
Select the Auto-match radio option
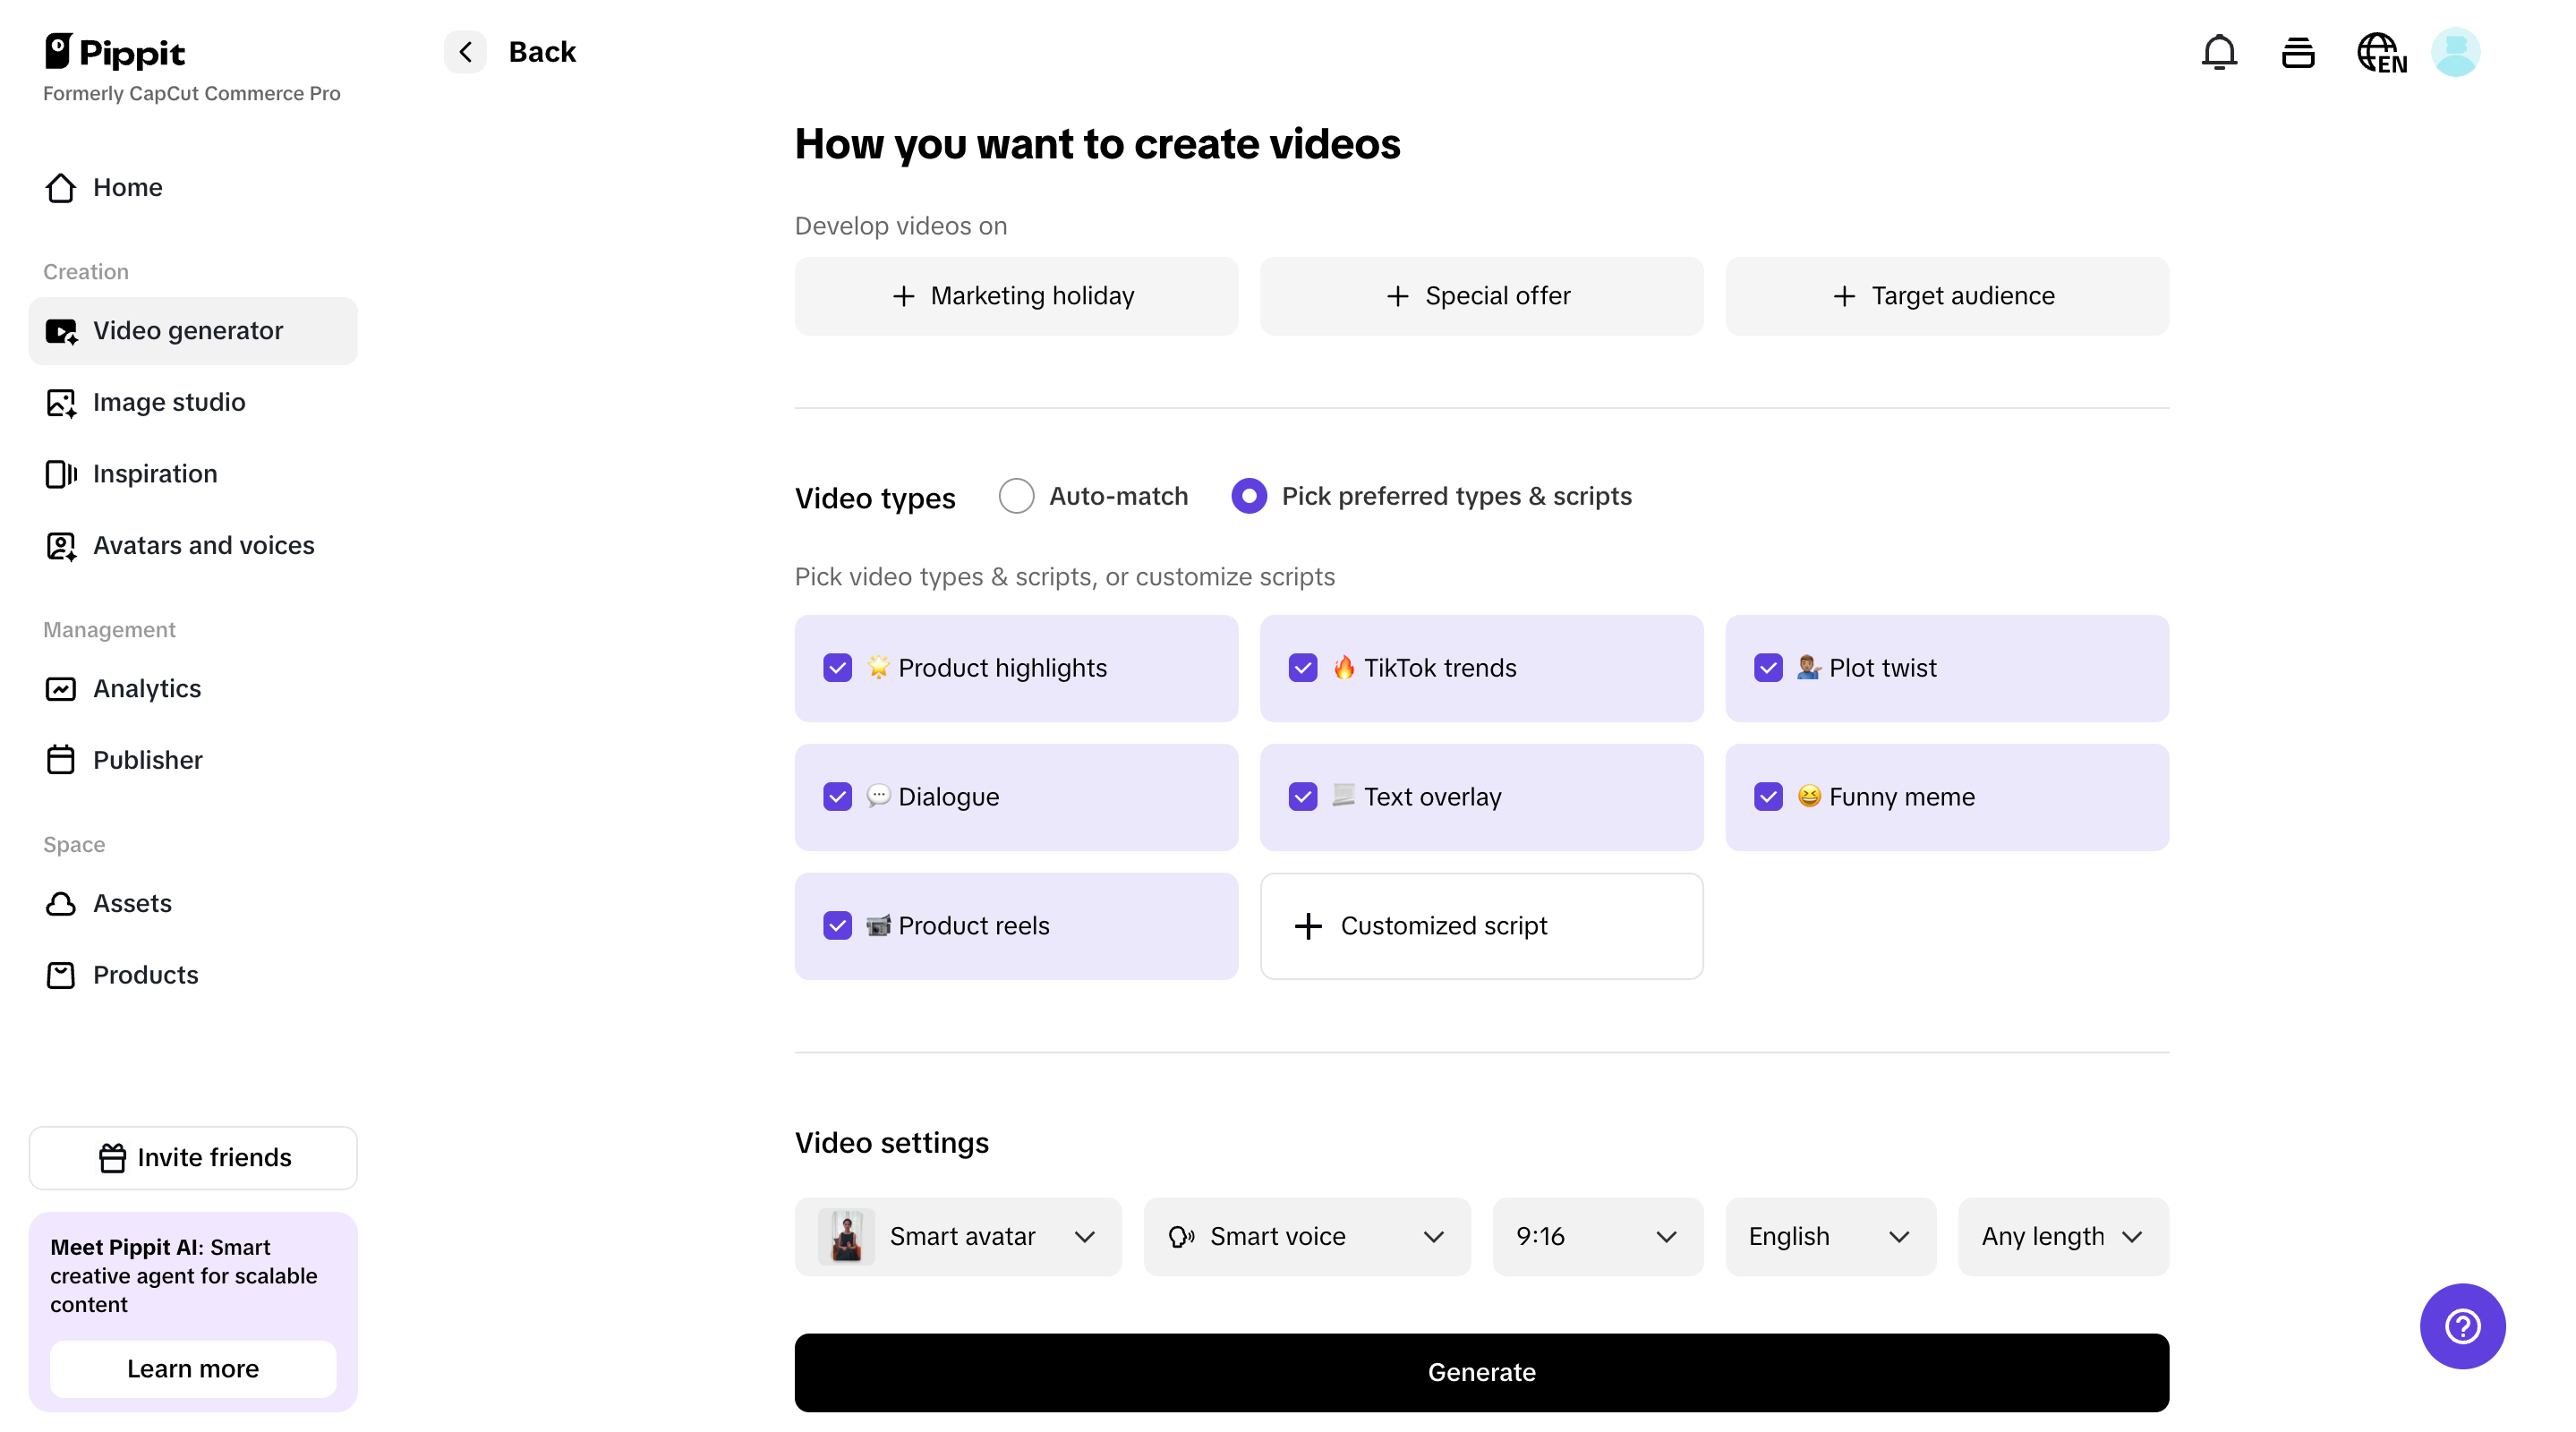tap(1017, 495)
